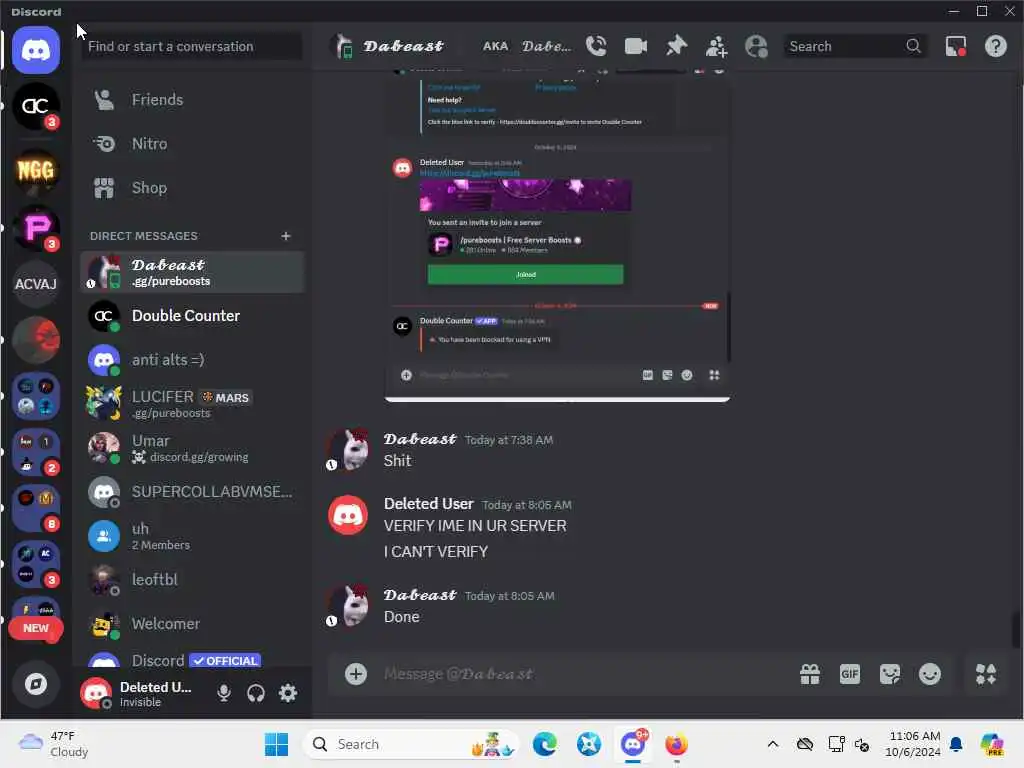The height and width of the screenshot is (768, 1024).
Task: Click Deleted User name in chat
Action: coord(428,504)
